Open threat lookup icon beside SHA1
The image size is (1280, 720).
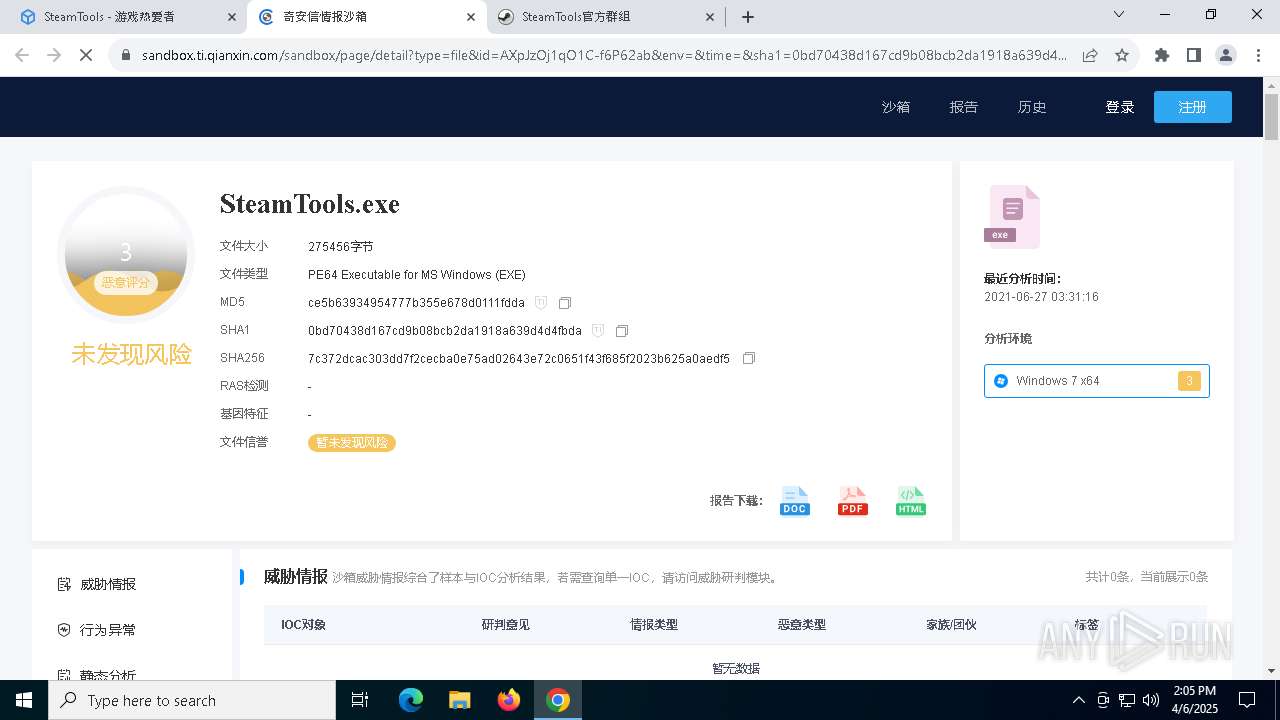tap(598, 331)
